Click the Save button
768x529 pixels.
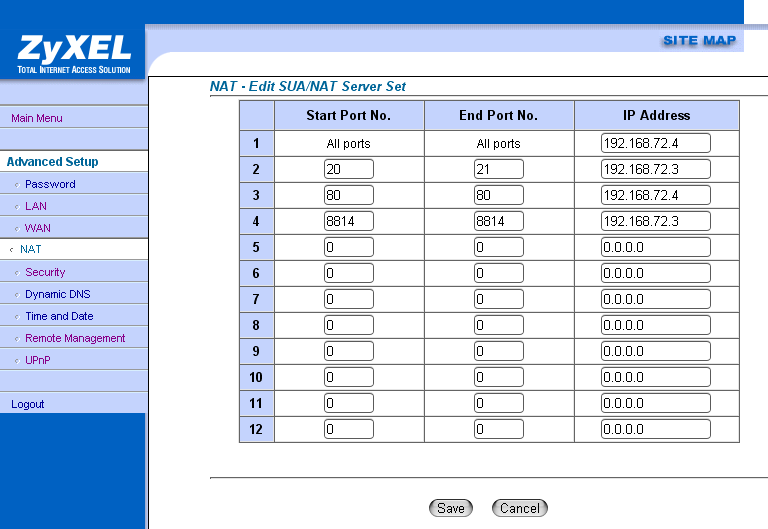point(451,508)
